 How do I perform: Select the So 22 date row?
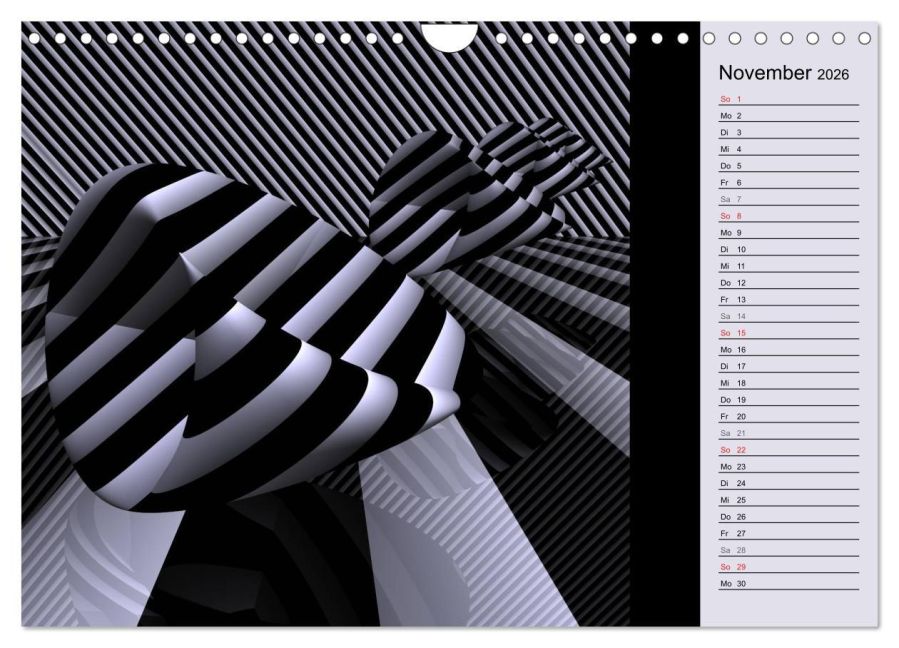(789, 450)
